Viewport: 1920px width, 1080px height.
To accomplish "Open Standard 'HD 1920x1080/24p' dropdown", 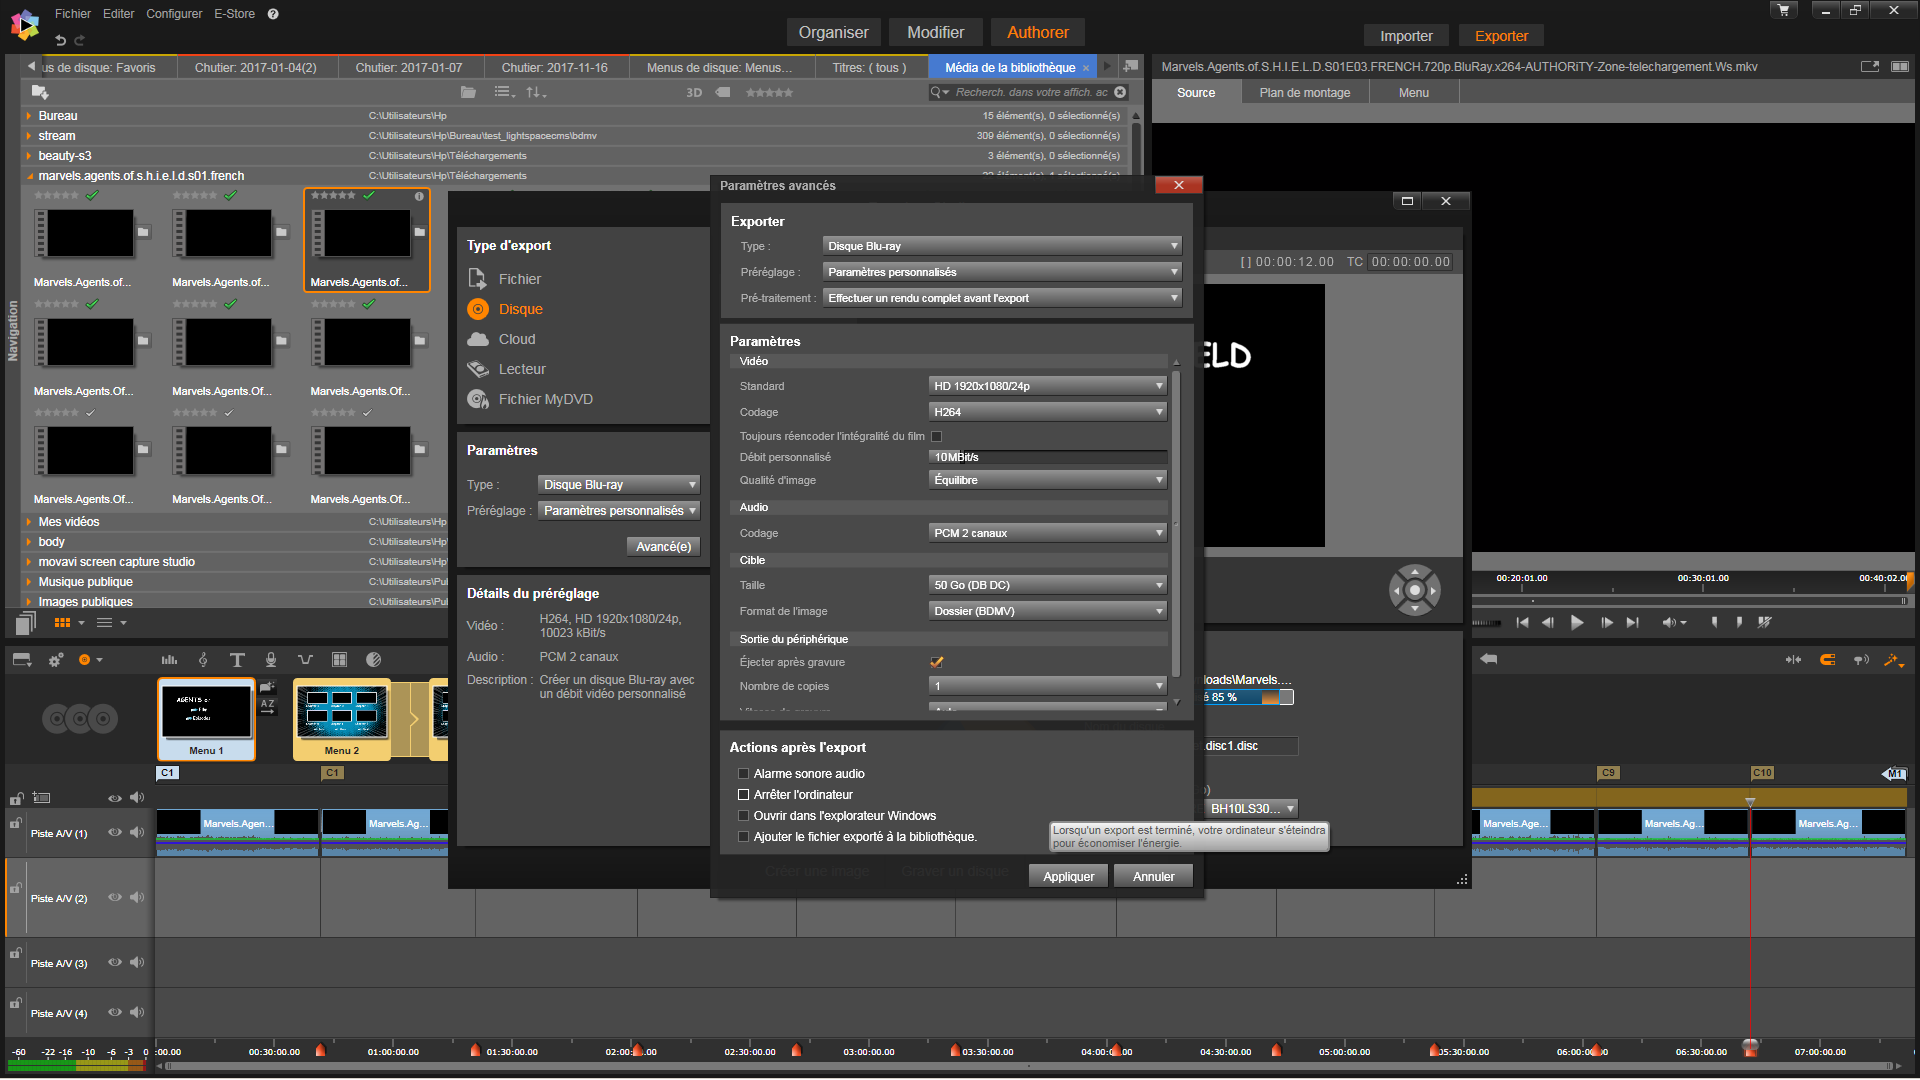I will click(1048, 386).
